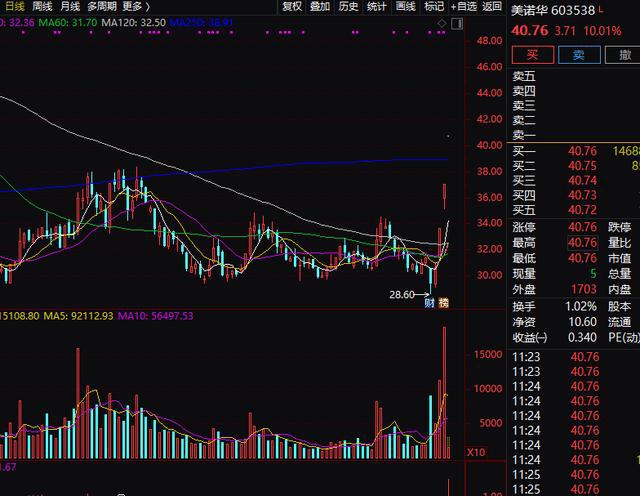
Task: Click the 15000 volume axis label
Action: 488,354
